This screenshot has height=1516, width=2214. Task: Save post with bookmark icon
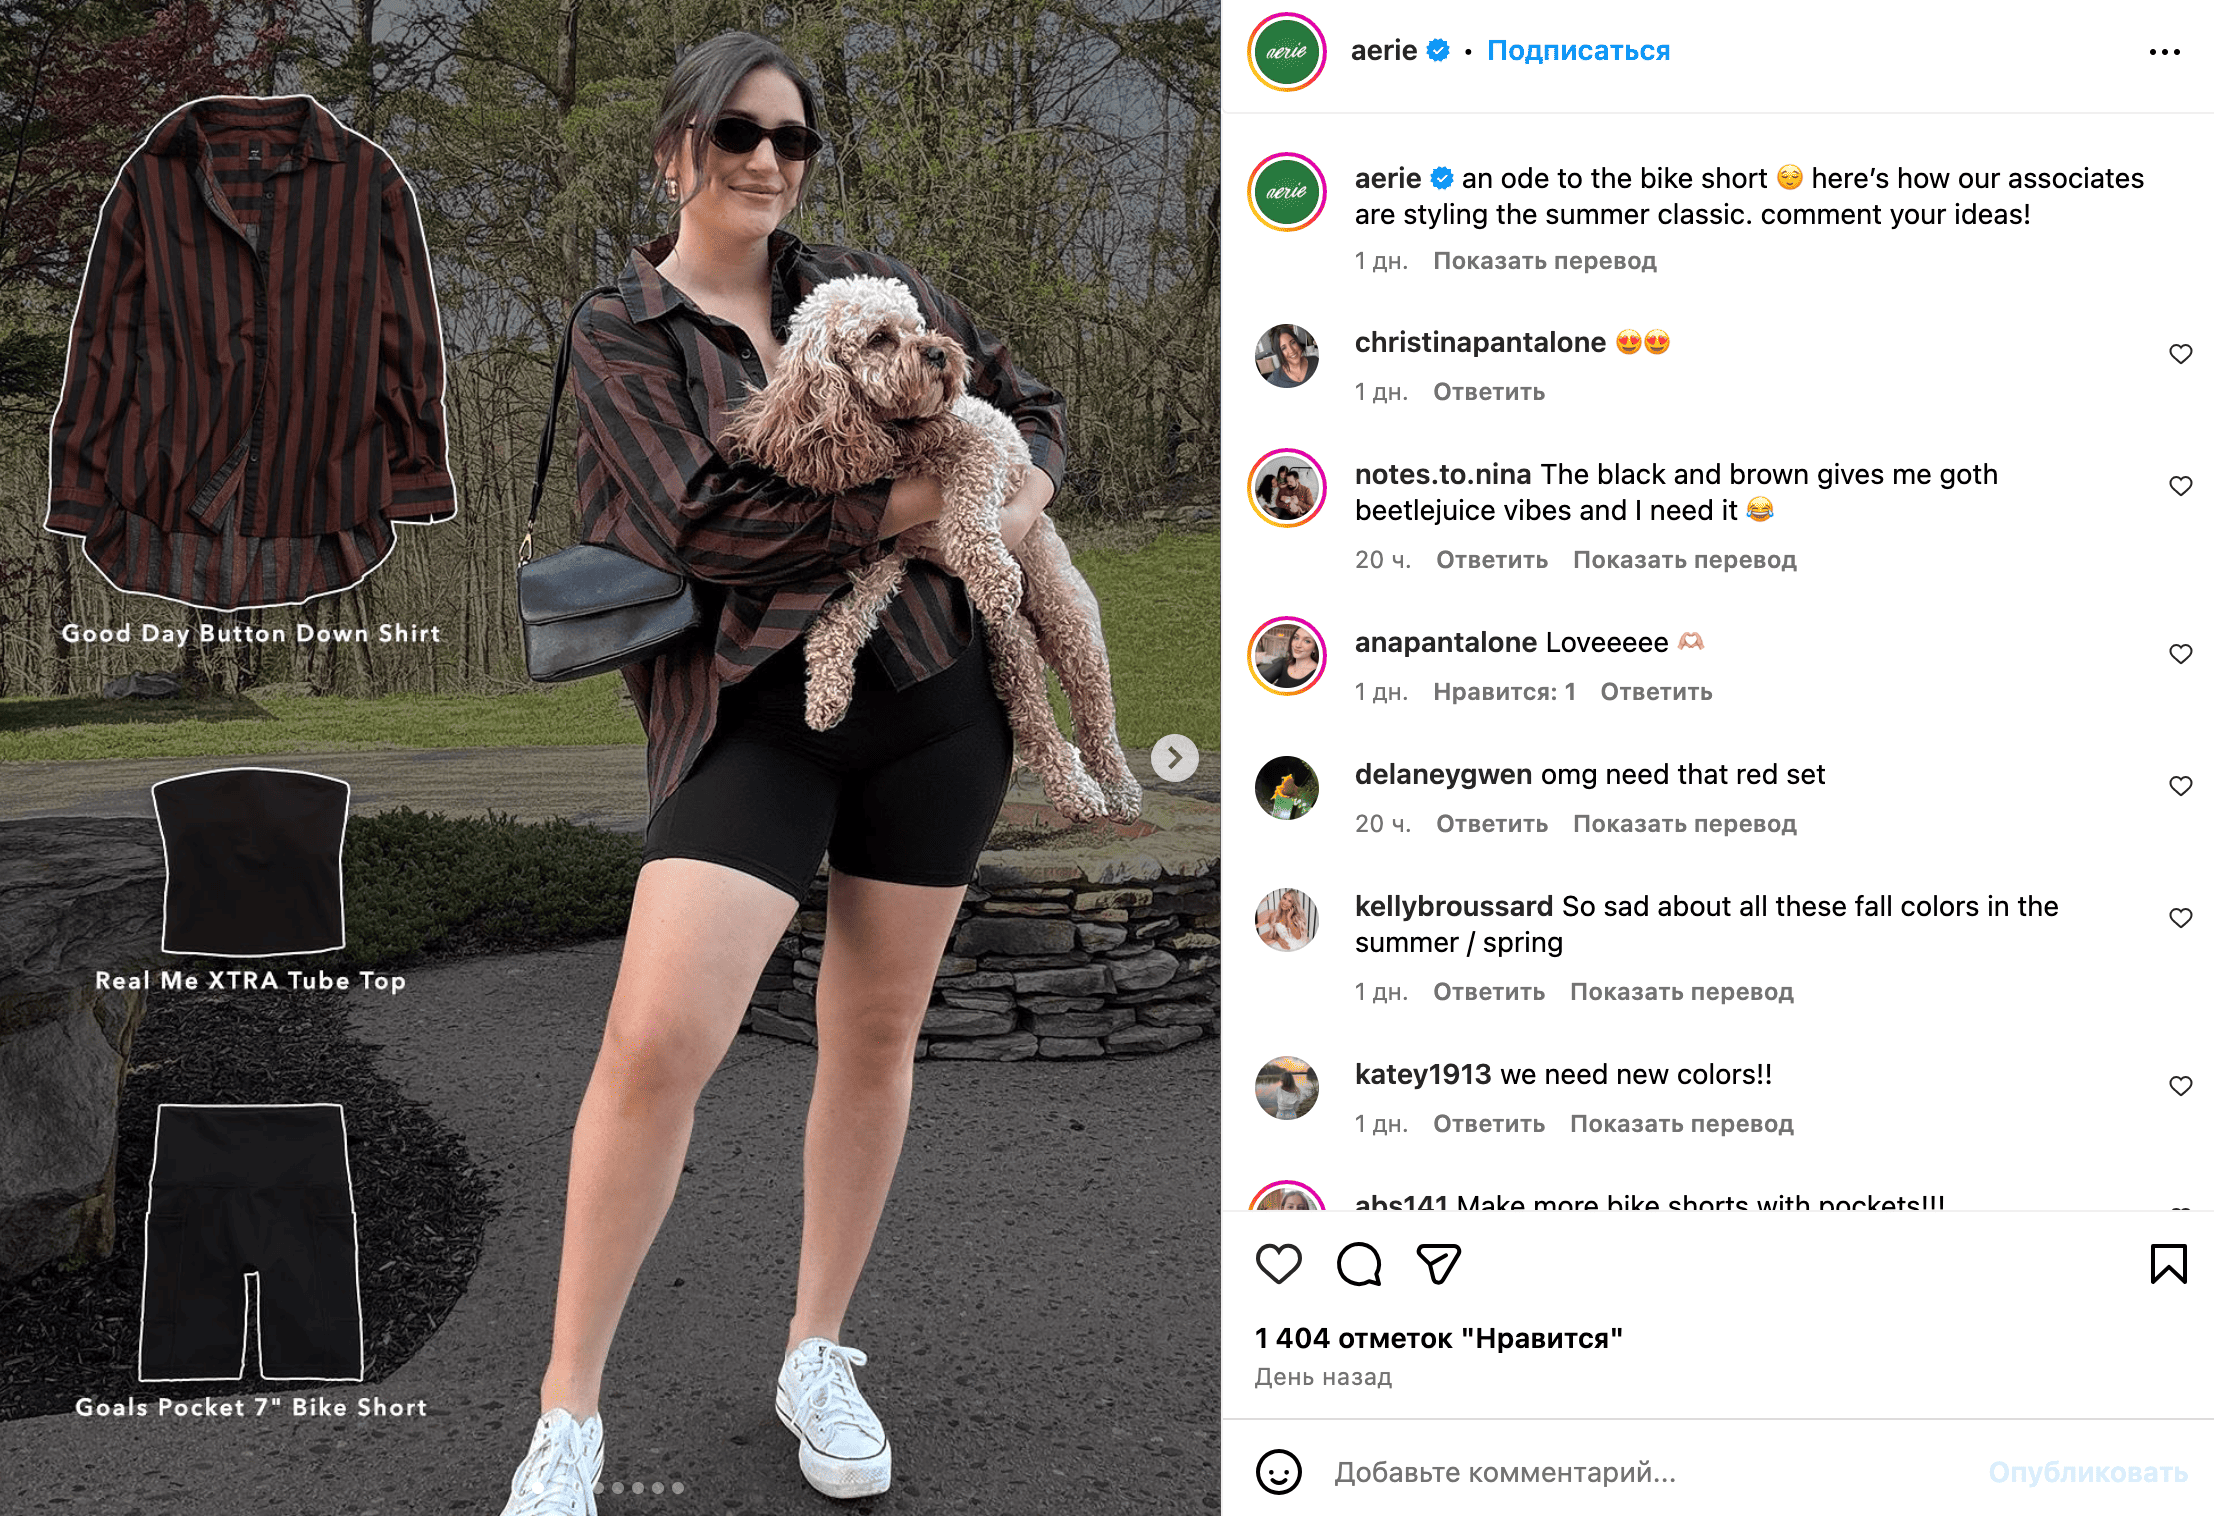point(2168,1264)
